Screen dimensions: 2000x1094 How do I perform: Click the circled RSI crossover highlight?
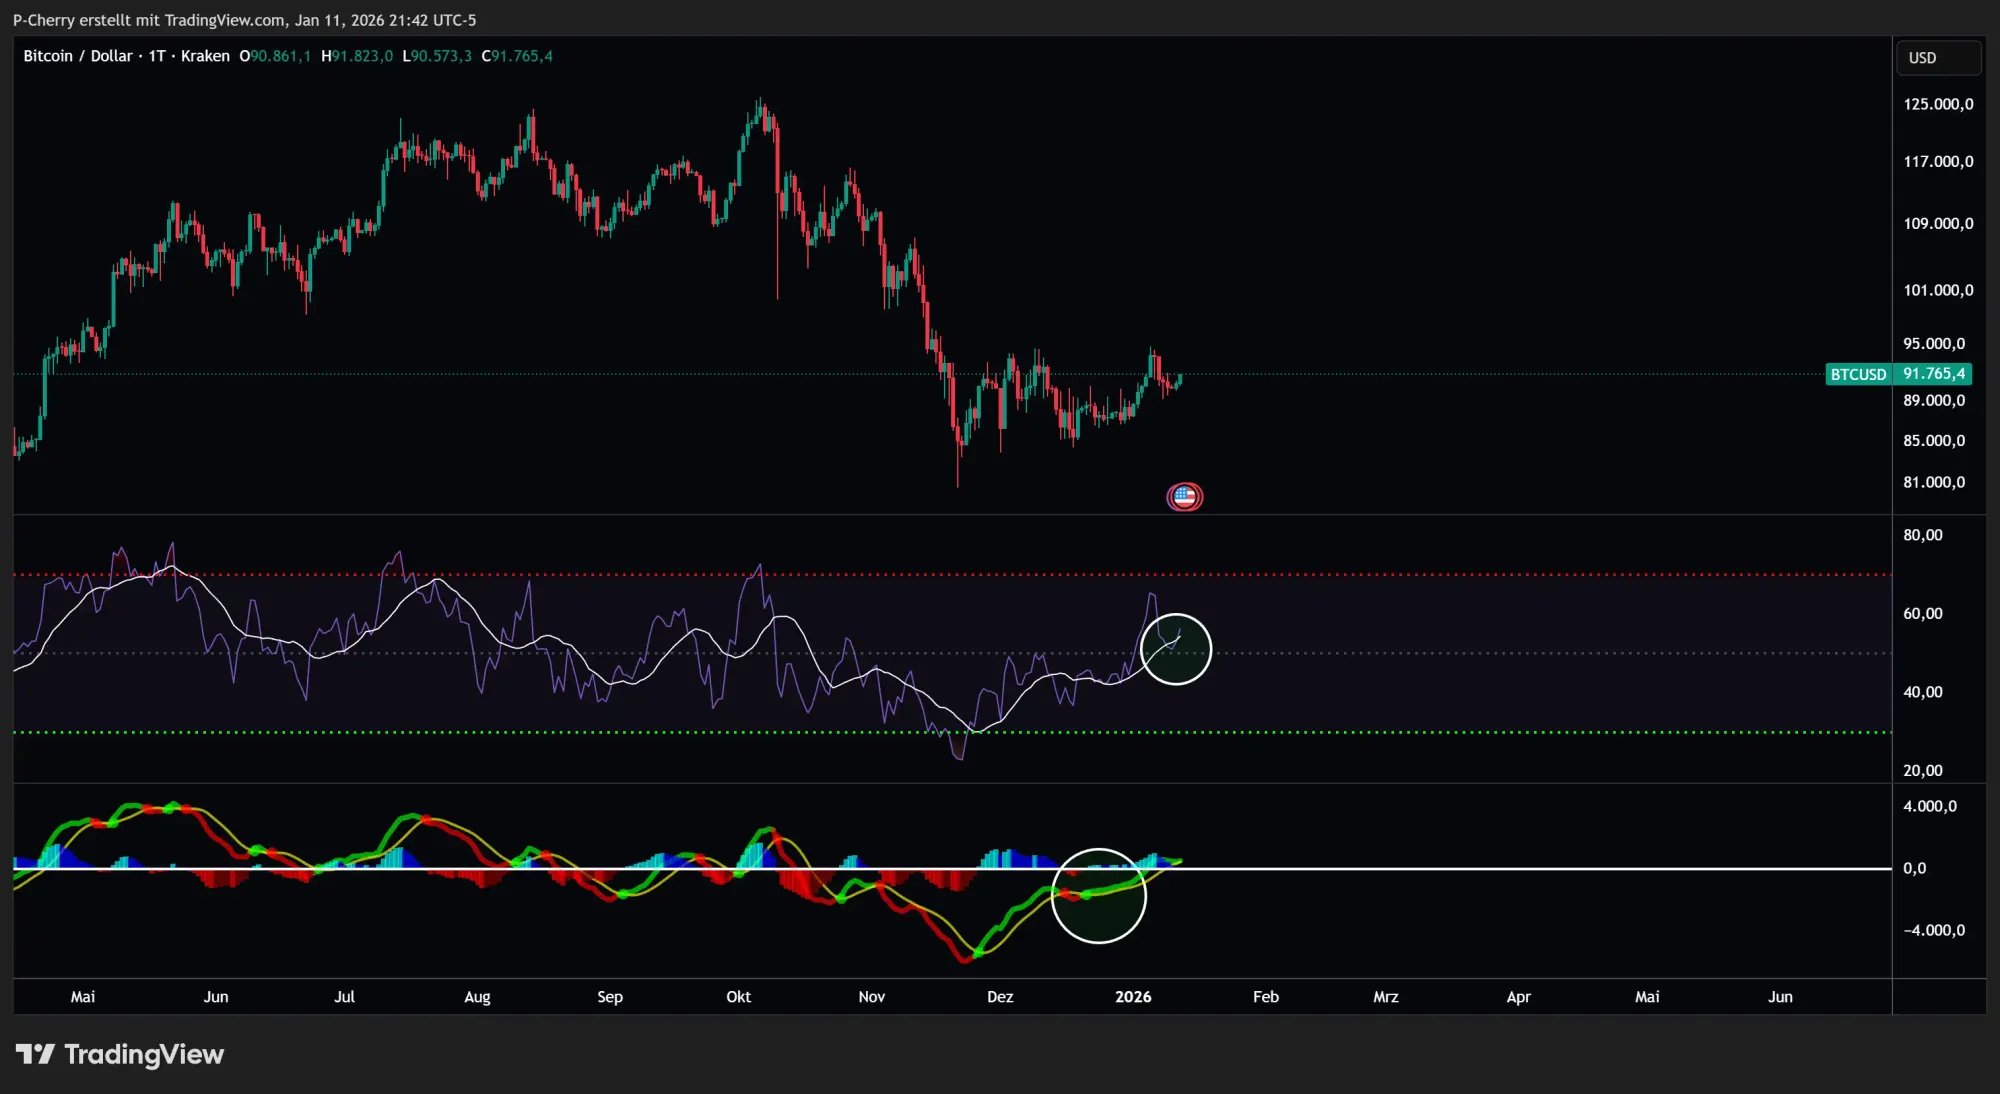click(1176, 648)
